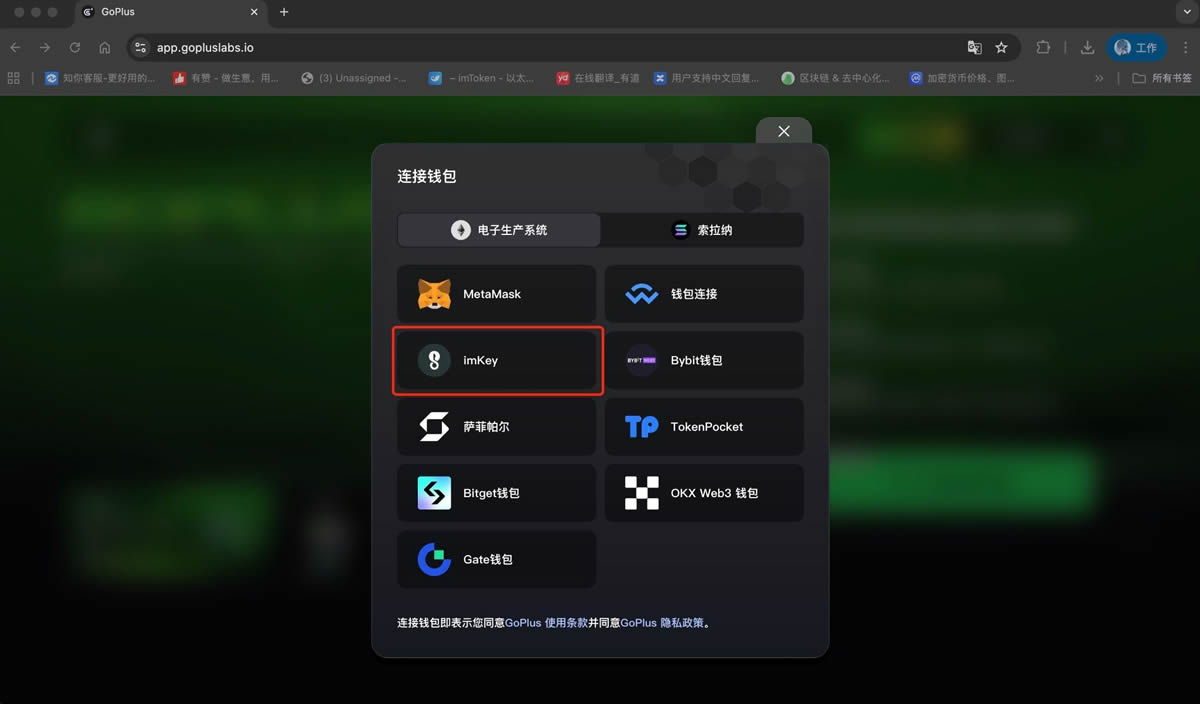The height and width of the screenshot is (704, 1200).
Task: Click the MetaMask fox icon
Action: tap(434, 294)
